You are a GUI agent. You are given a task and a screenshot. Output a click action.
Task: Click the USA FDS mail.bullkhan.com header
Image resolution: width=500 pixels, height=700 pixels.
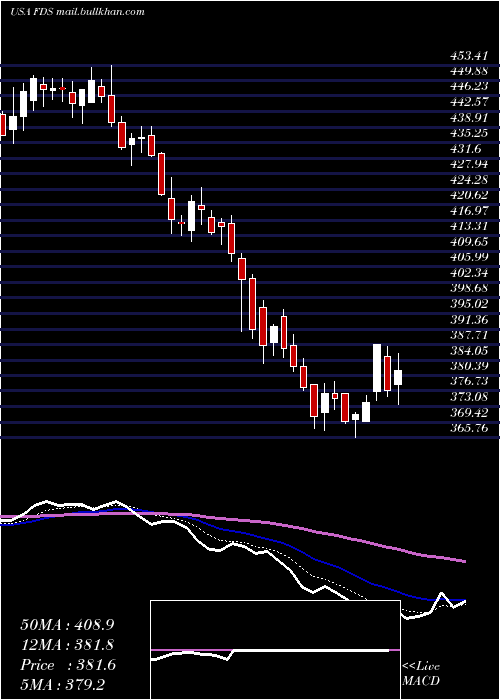pyautogui.click(x=77, y=12)
